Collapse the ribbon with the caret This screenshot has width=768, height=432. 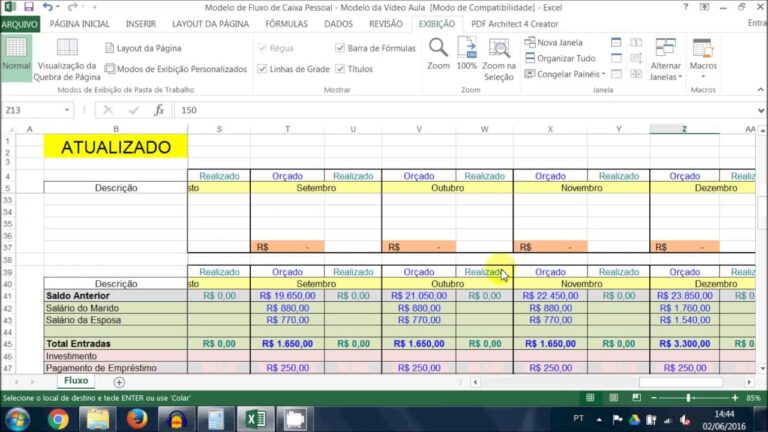(760, 90)
